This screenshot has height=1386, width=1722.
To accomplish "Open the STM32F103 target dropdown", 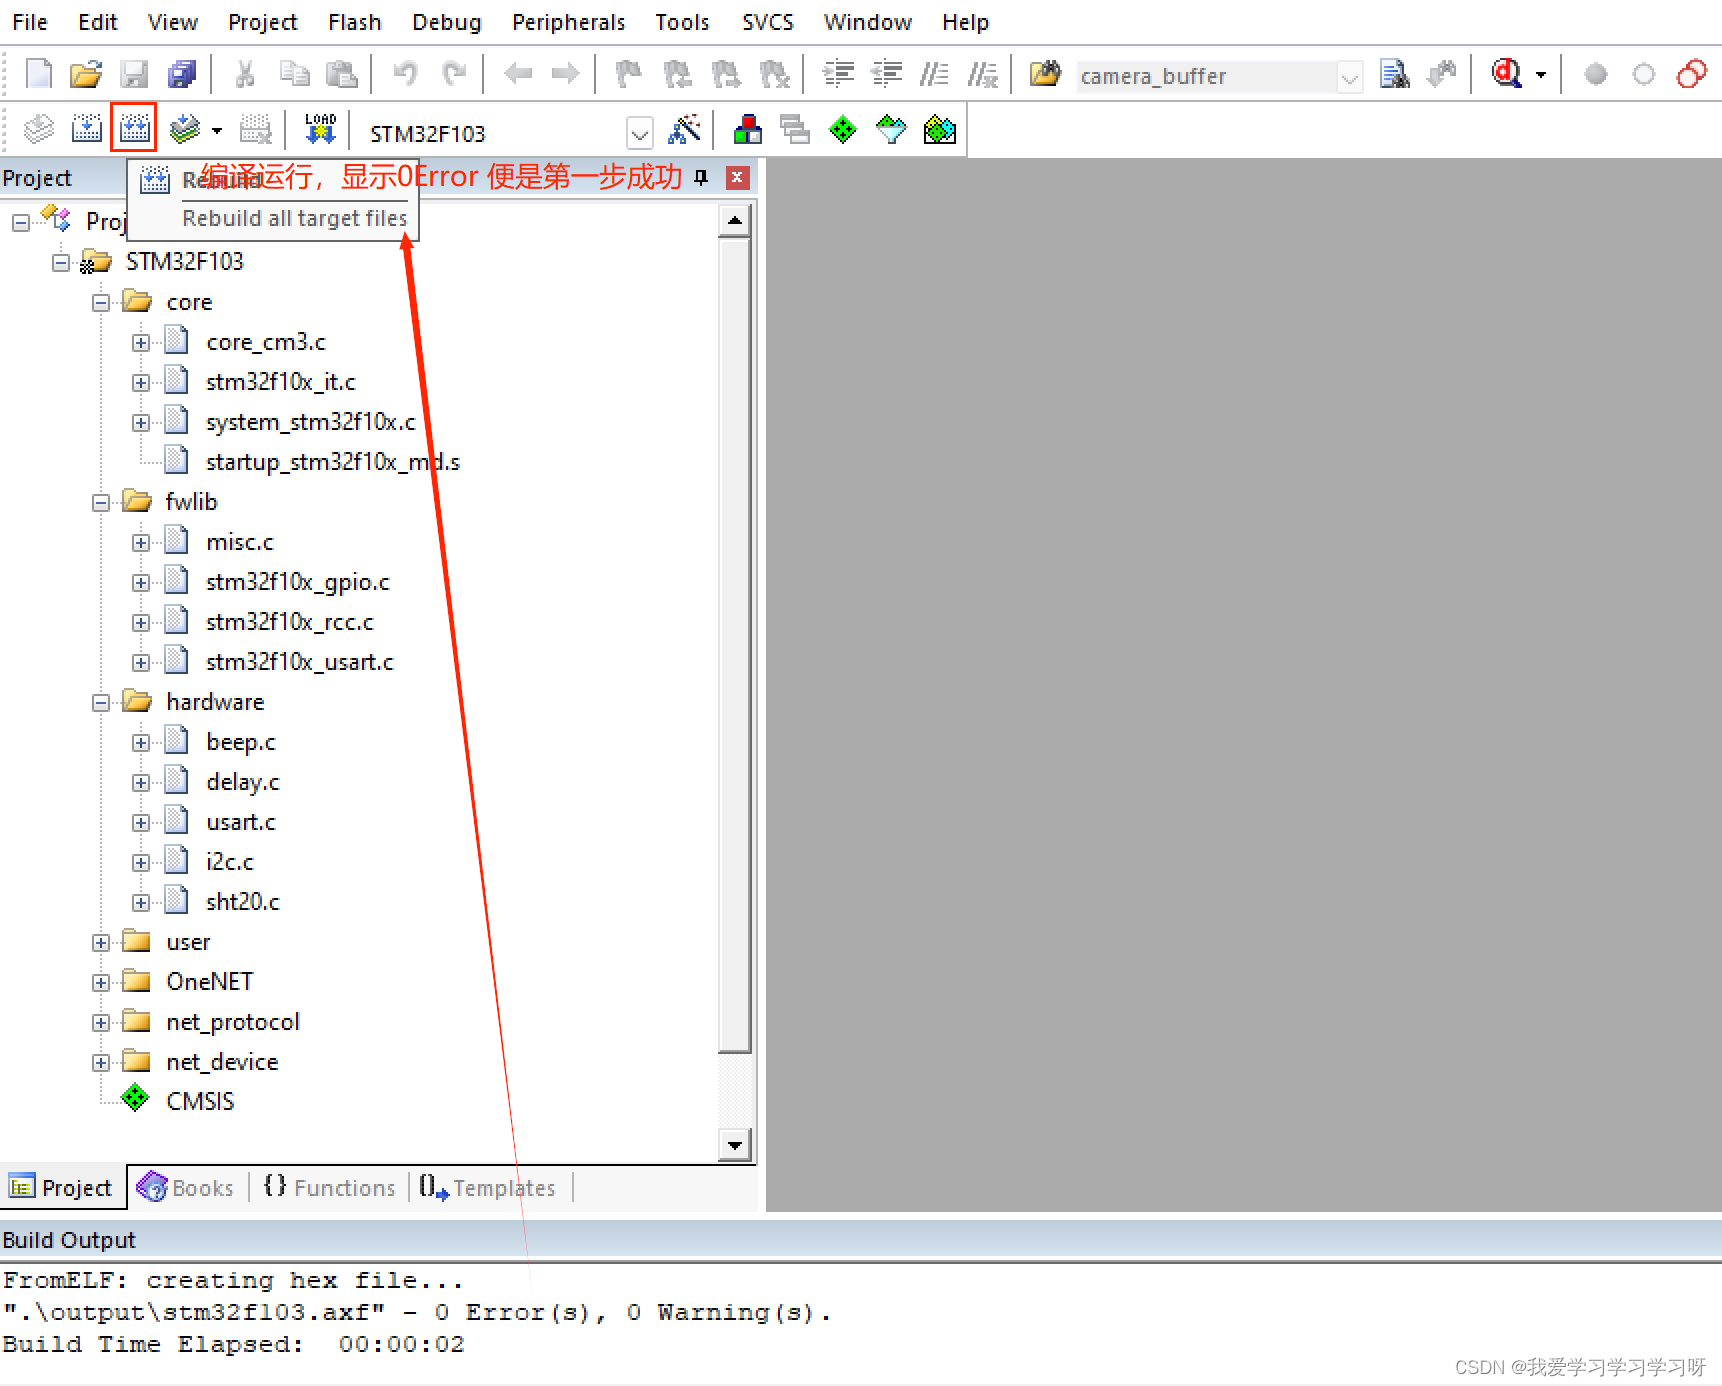I will coord(640,132).
